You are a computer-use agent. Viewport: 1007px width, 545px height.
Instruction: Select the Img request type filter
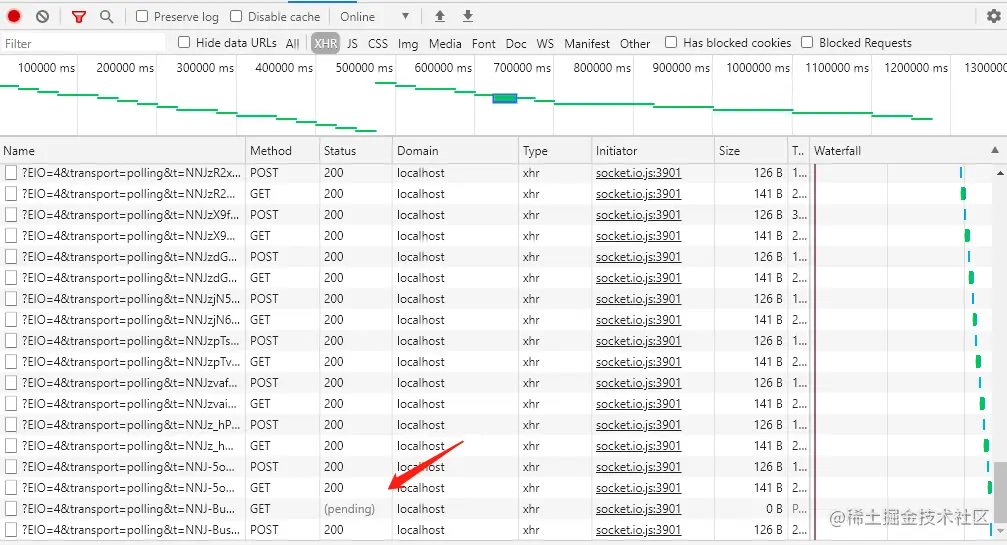[x=408, y=44]
